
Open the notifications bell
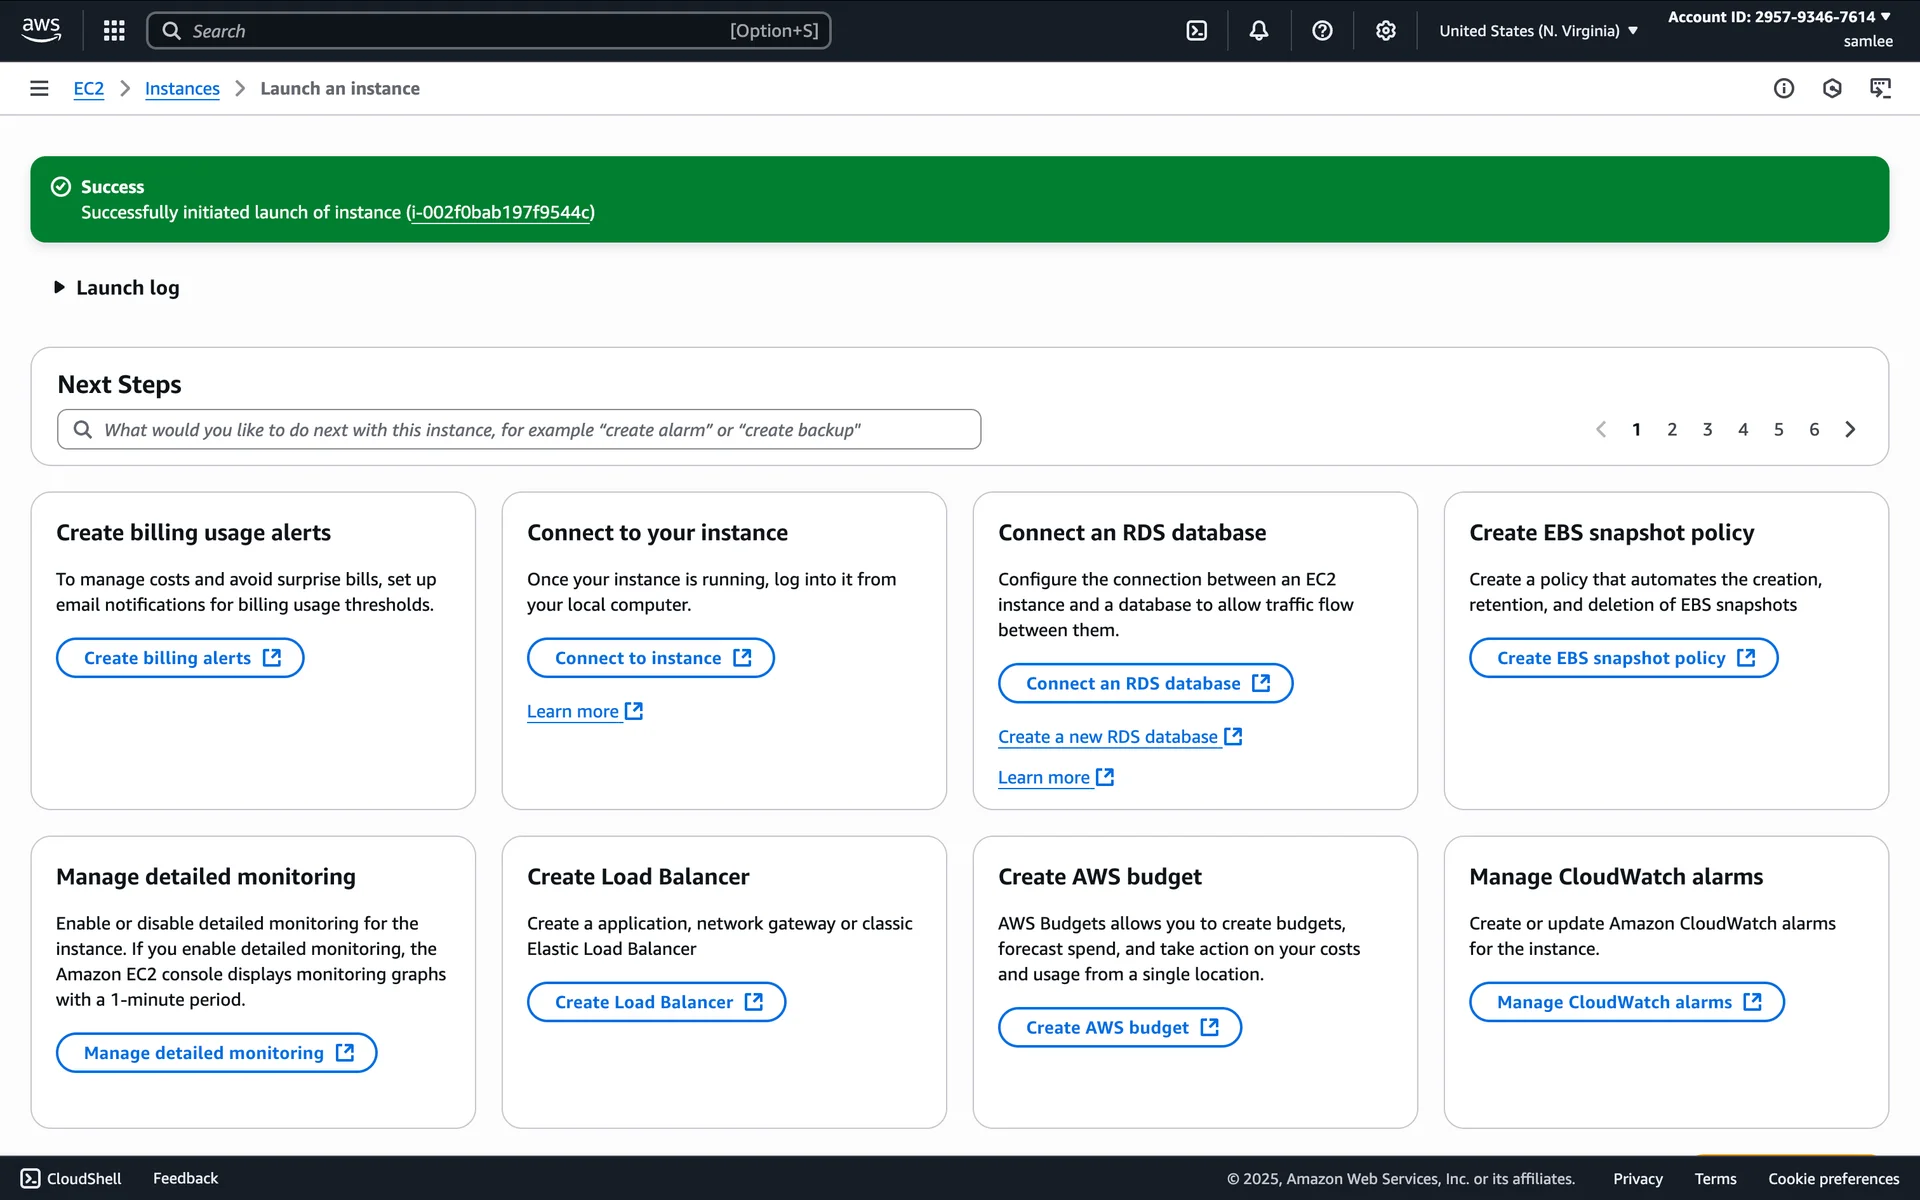point(1259,31)
